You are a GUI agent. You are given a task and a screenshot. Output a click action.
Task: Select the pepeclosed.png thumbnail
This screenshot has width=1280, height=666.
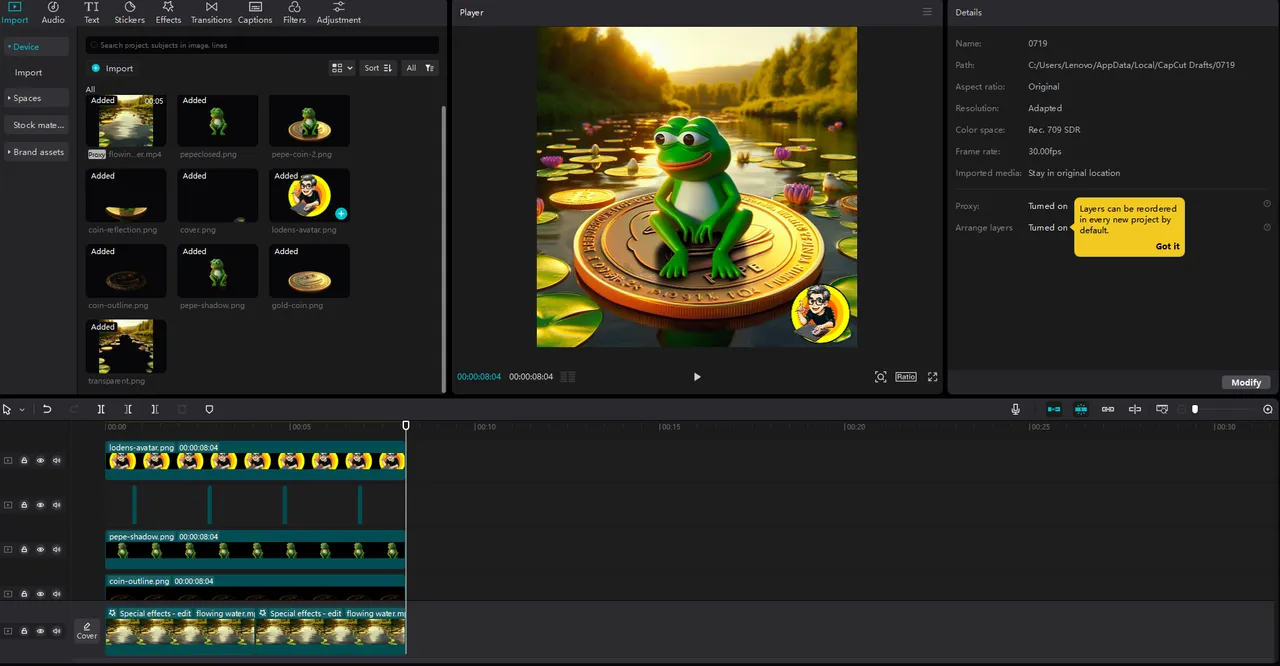tap(218, 121)
